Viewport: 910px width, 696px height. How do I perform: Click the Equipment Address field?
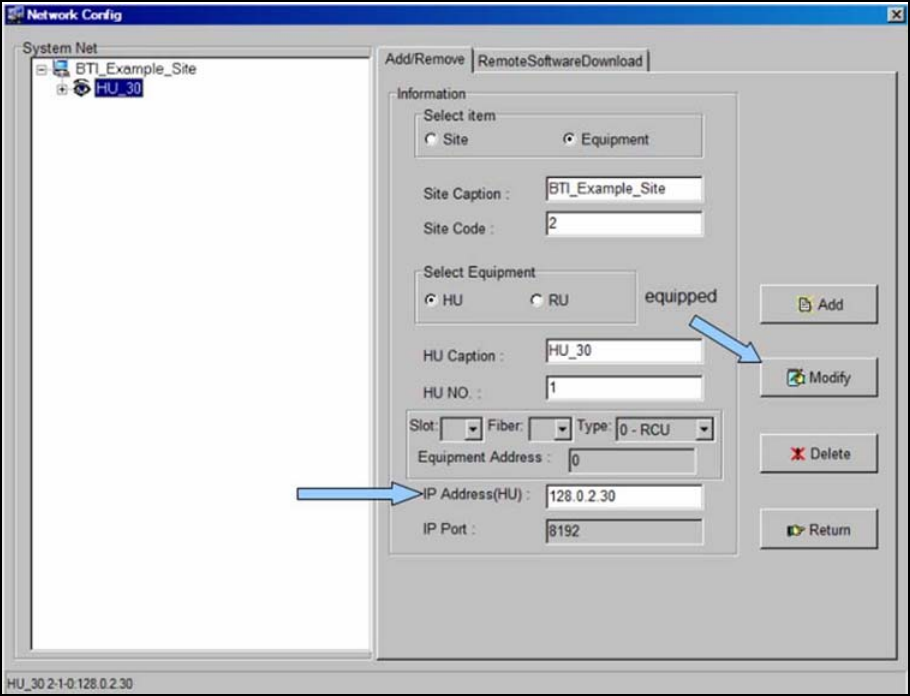[631, 461]
